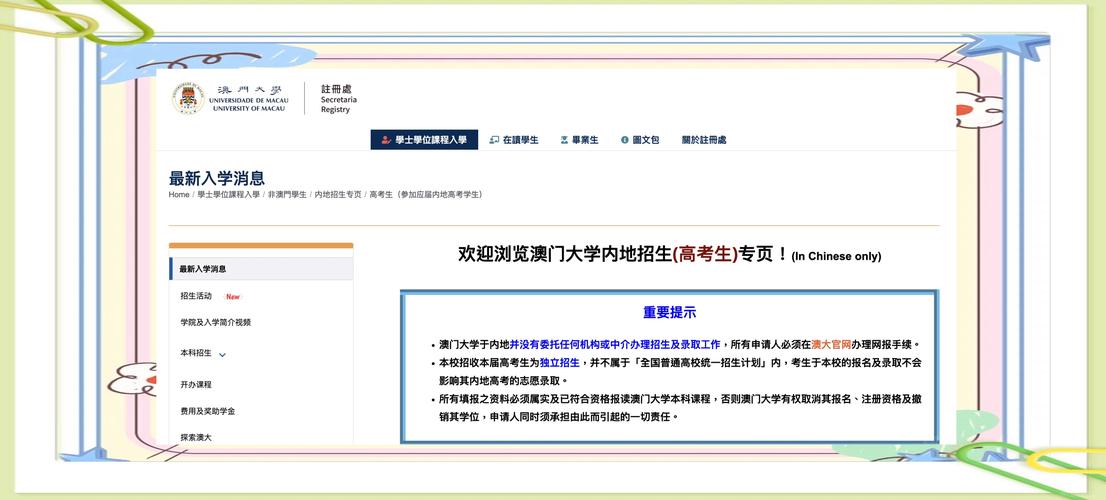1106x500 pixels.
Task: Open the 學士學位課程入學 nav tab
Action: pyautogui.click(x=424, y=140)
